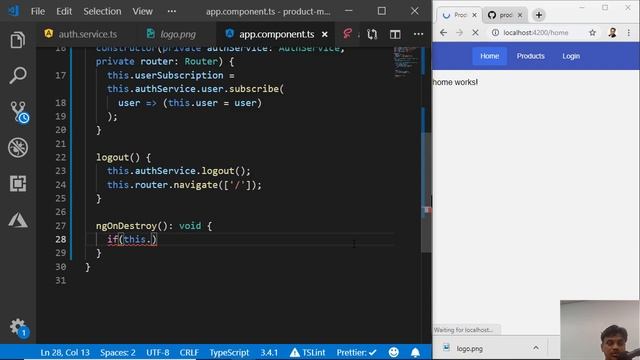Screen dimensions: 640x360
Task: Click code line 24 router.navigate
Action: (x=184, y=185)
